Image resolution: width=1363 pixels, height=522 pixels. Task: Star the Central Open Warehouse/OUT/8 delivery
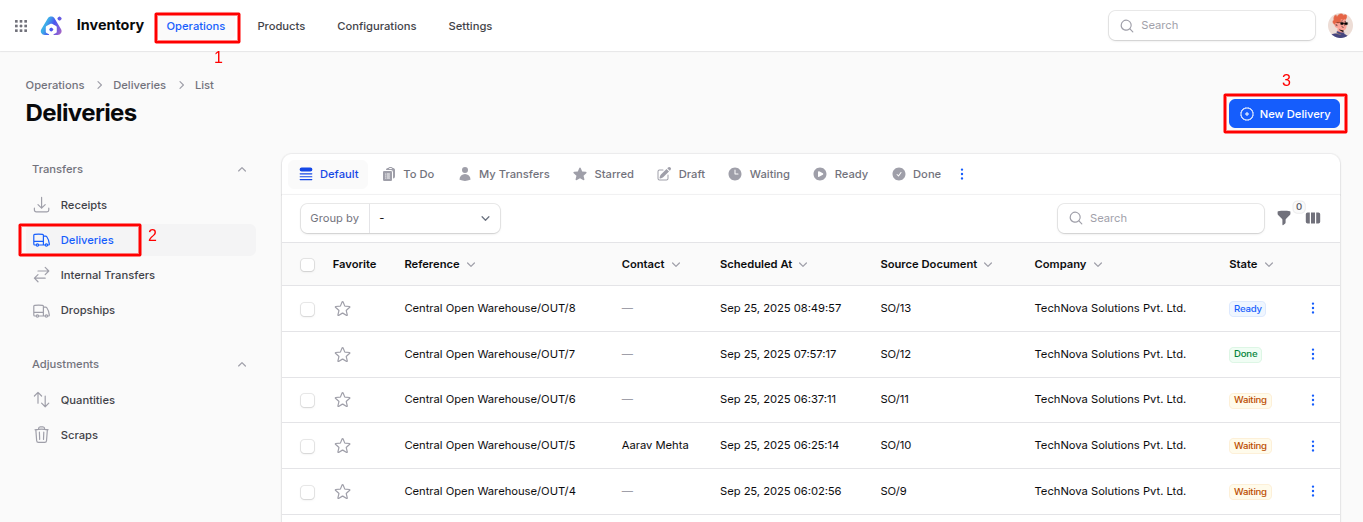[342, 309]
